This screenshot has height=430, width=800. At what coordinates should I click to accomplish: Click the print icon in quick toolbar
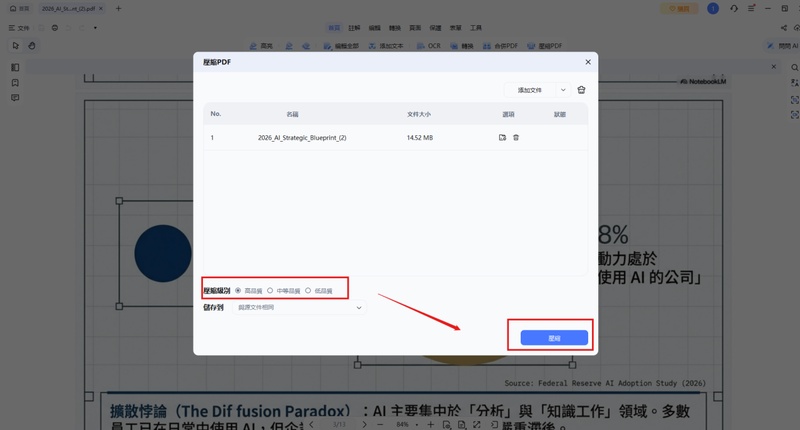55,28
